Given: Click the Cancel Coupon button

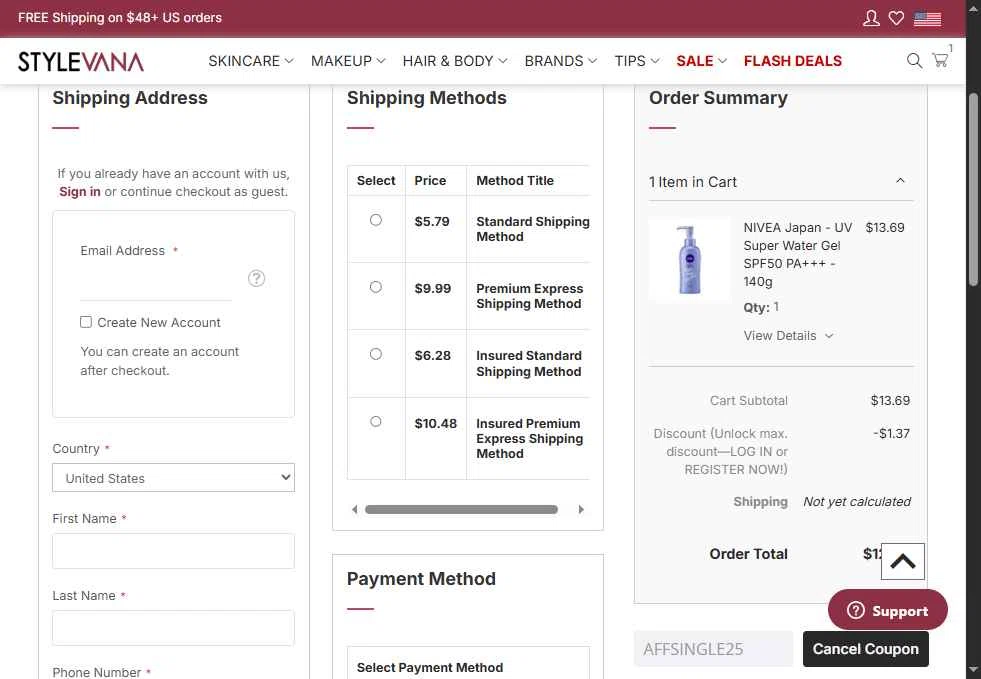Looking at the screenshot, I should point(865,649).
